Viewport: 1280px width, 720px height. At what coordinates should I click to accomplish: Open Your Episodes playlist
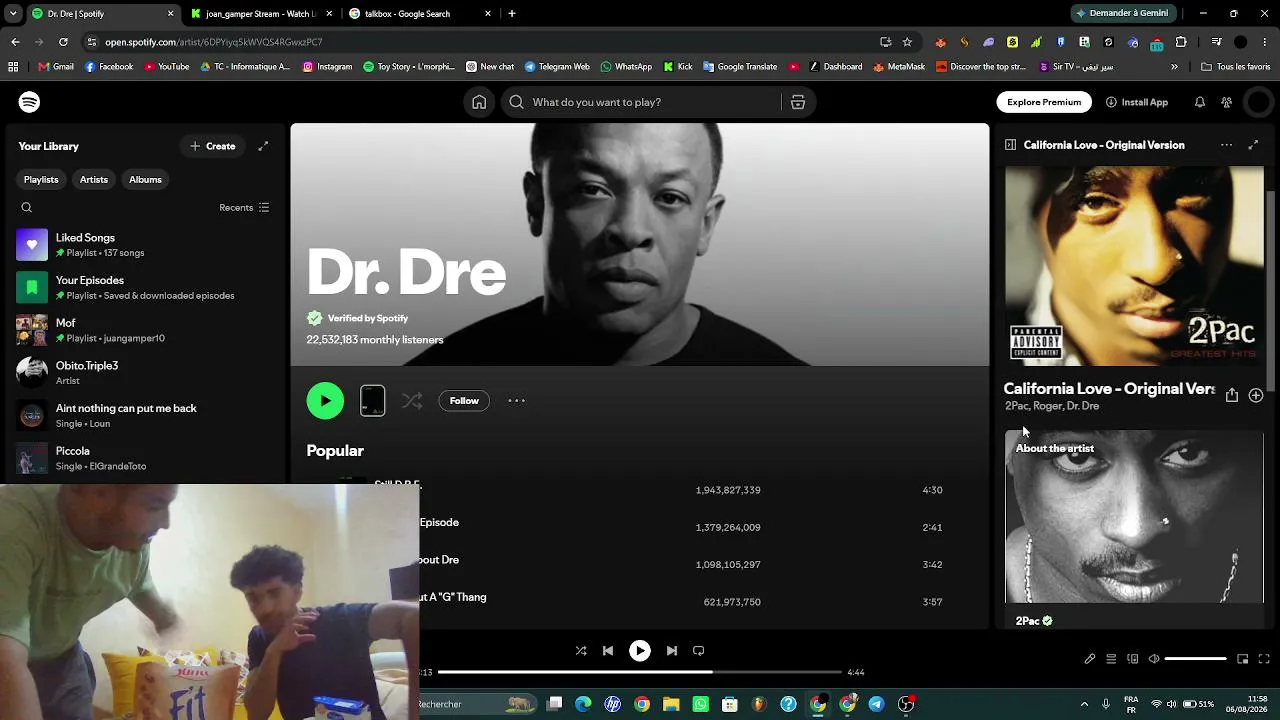coord(144,288)
